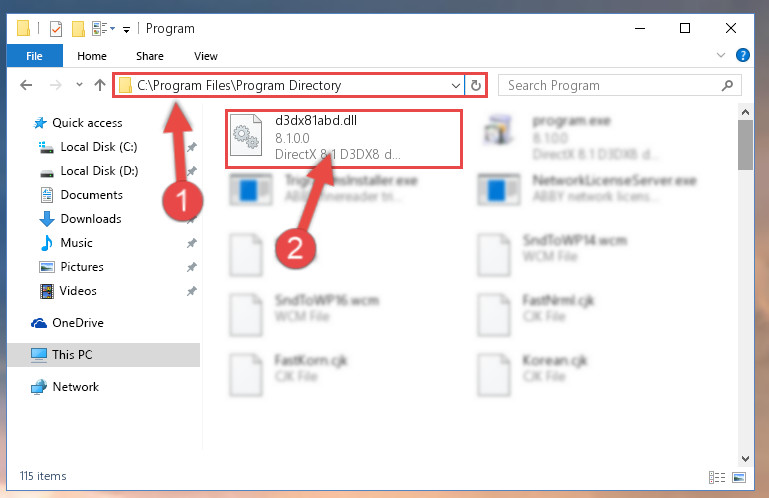769x498 pixels.
Task: Go up one folder level with the up arrow
Action: point(100,85)
